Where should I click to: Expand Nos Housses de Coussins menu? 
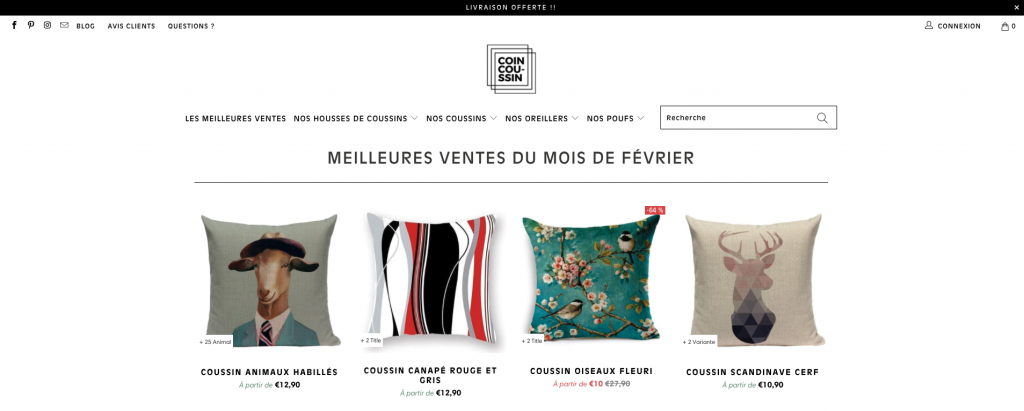click(355, 118)
